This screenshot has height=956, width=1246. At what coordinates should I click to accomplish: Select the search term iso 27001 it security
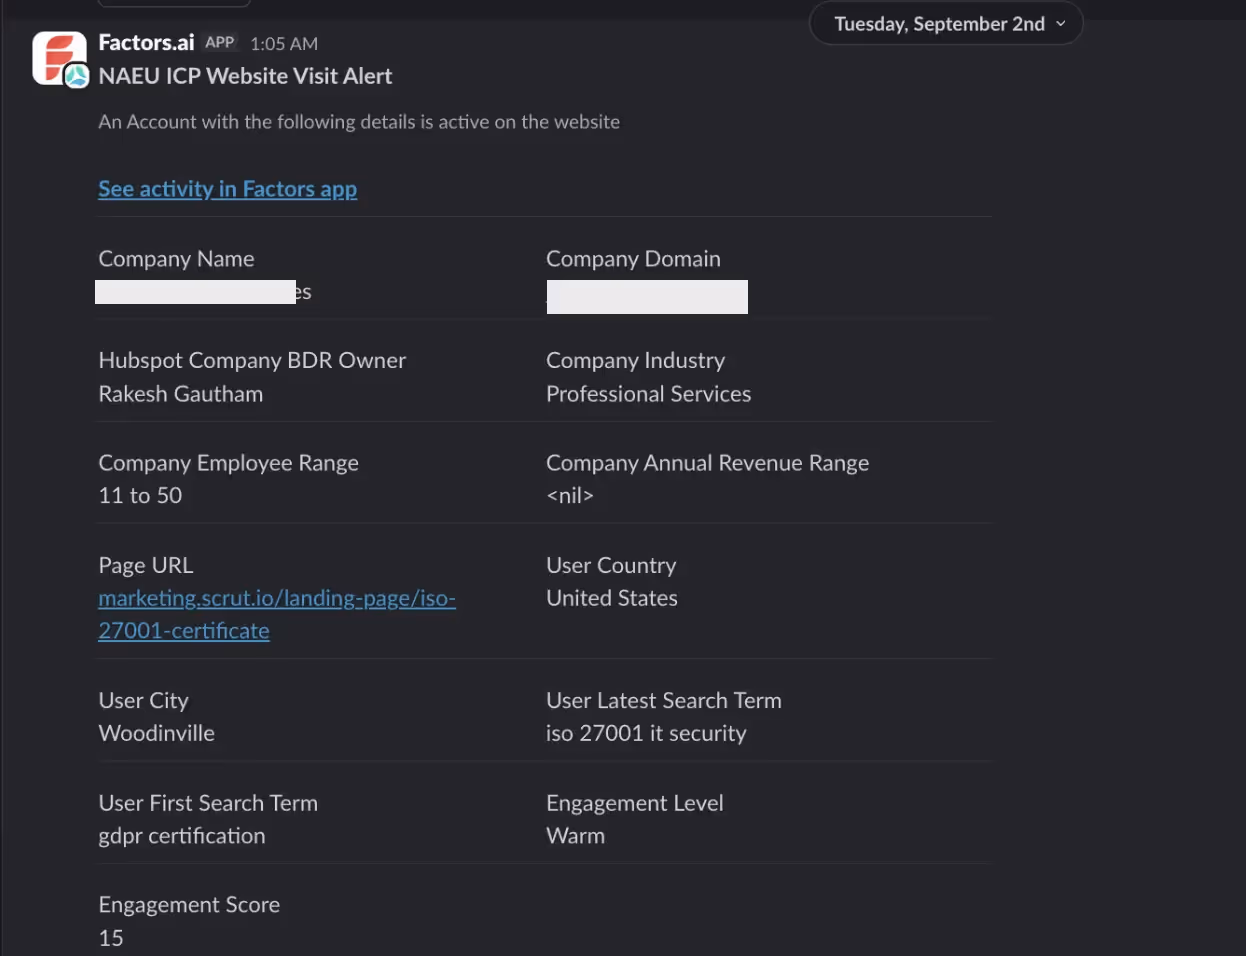tap(646, 733)
